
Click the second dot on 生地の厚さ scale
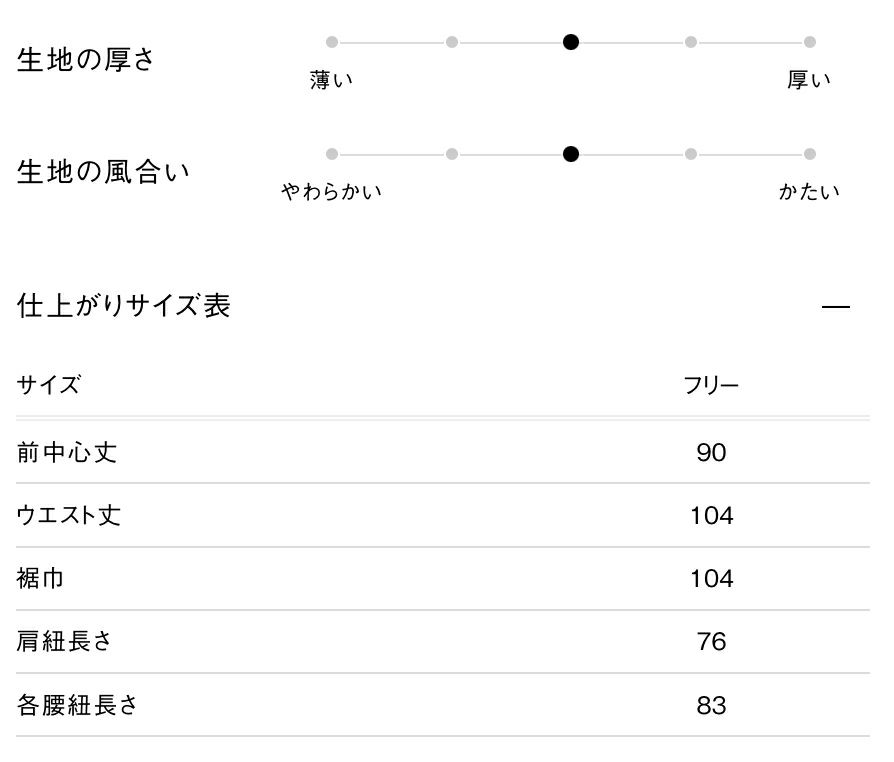(452, 42)
